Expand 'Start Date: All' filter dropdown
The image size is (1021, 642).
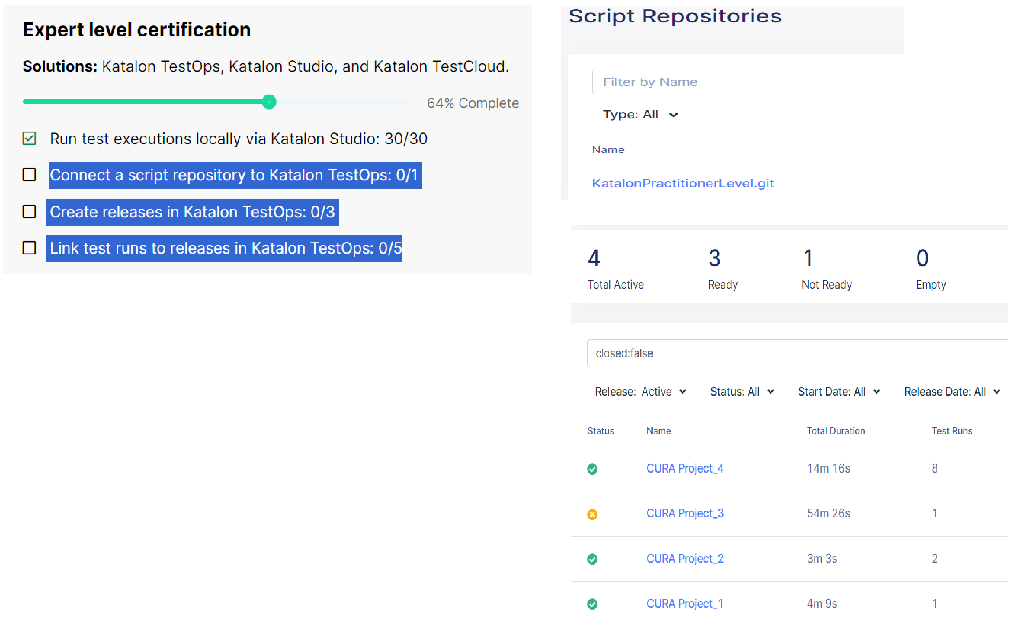pyautogui.click(x=839, y=392)
